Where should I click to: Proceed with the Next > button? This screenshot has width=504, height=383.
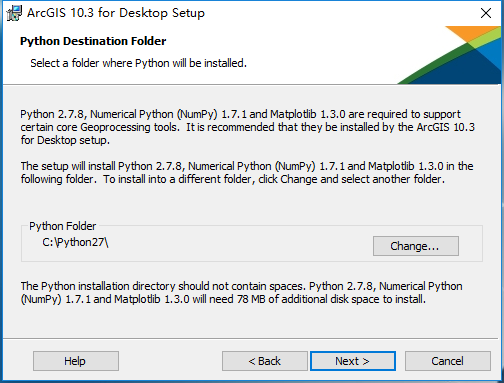(x=353, y=361)
